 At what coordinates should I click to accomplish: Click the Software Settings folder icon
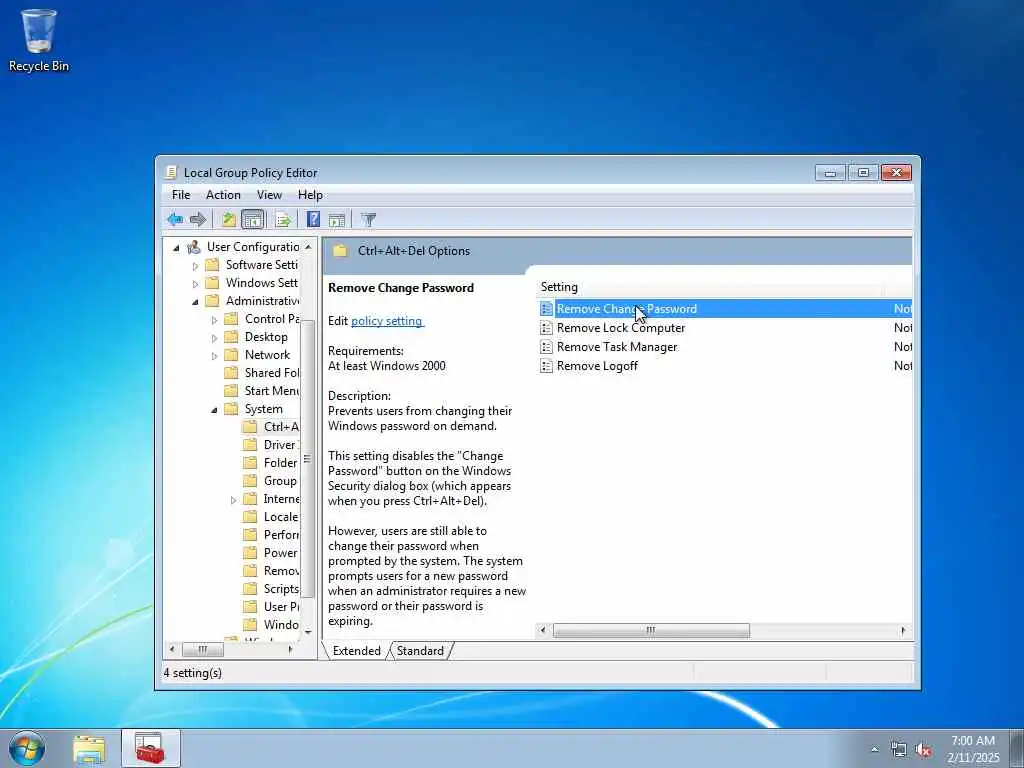click(x=212, y=264)
